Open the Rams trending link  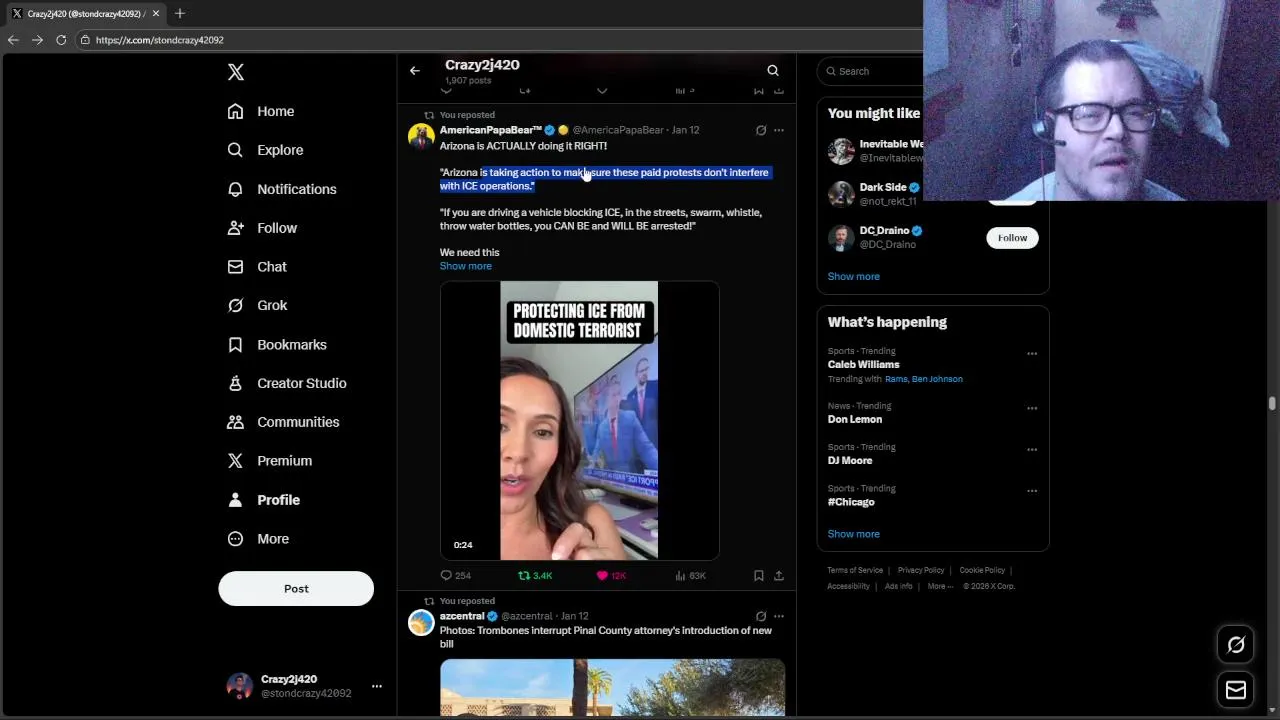coord(896,379)
